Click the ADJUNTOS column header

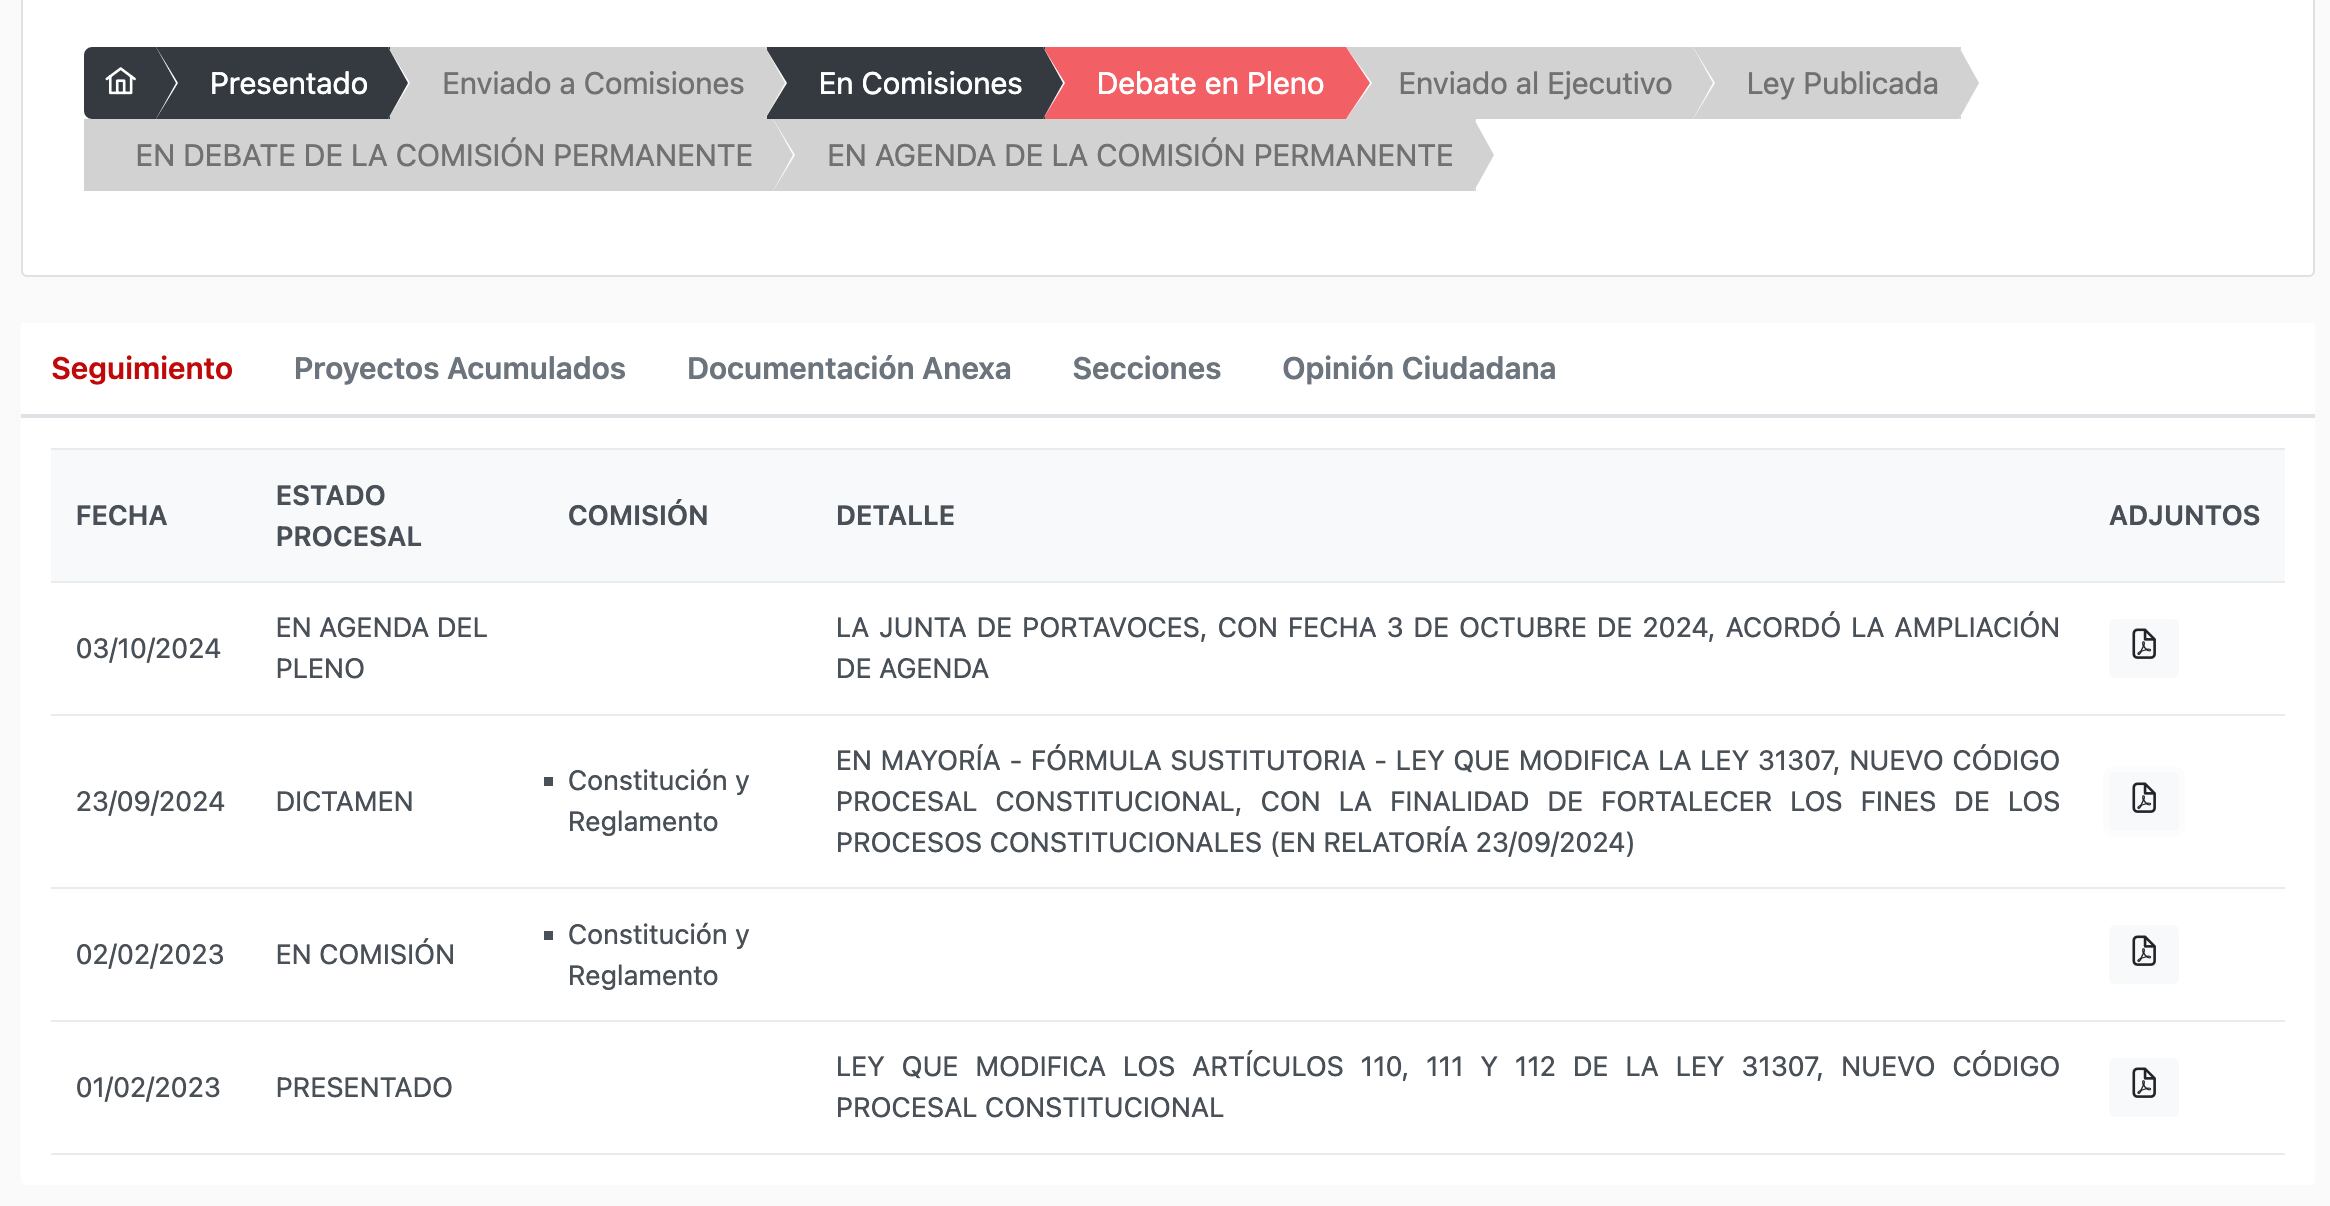(x=2183, y=516)
